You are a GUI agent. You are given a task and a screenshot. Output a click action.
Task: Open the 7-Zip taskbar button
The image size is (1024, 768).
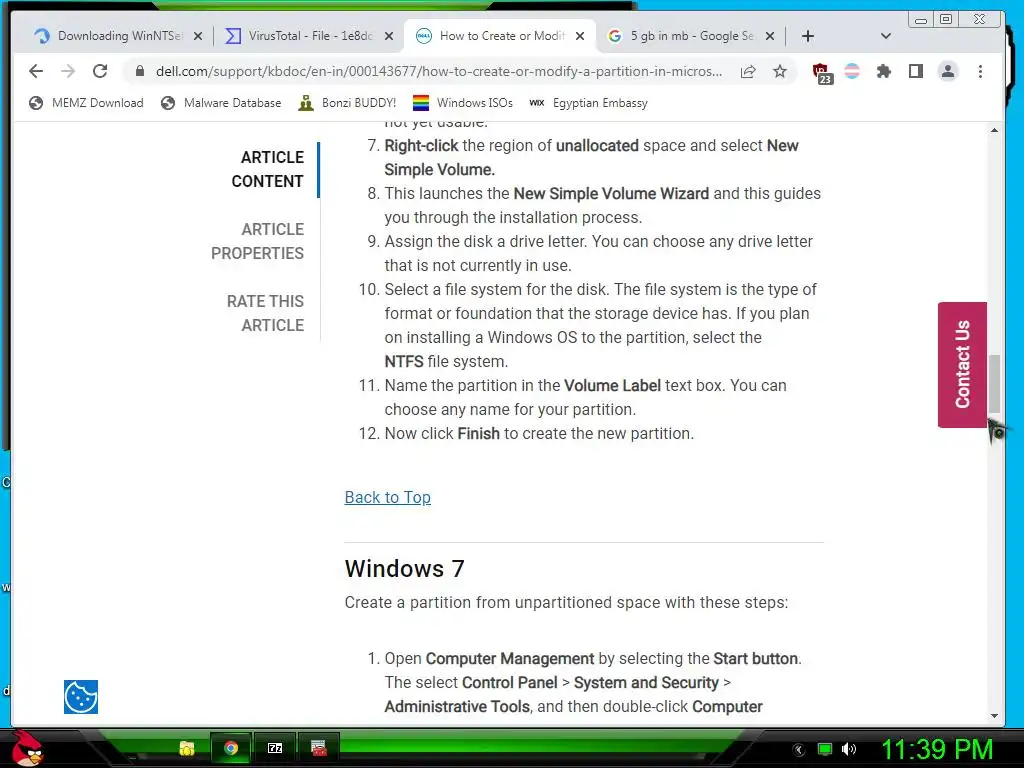click(275, 748)
